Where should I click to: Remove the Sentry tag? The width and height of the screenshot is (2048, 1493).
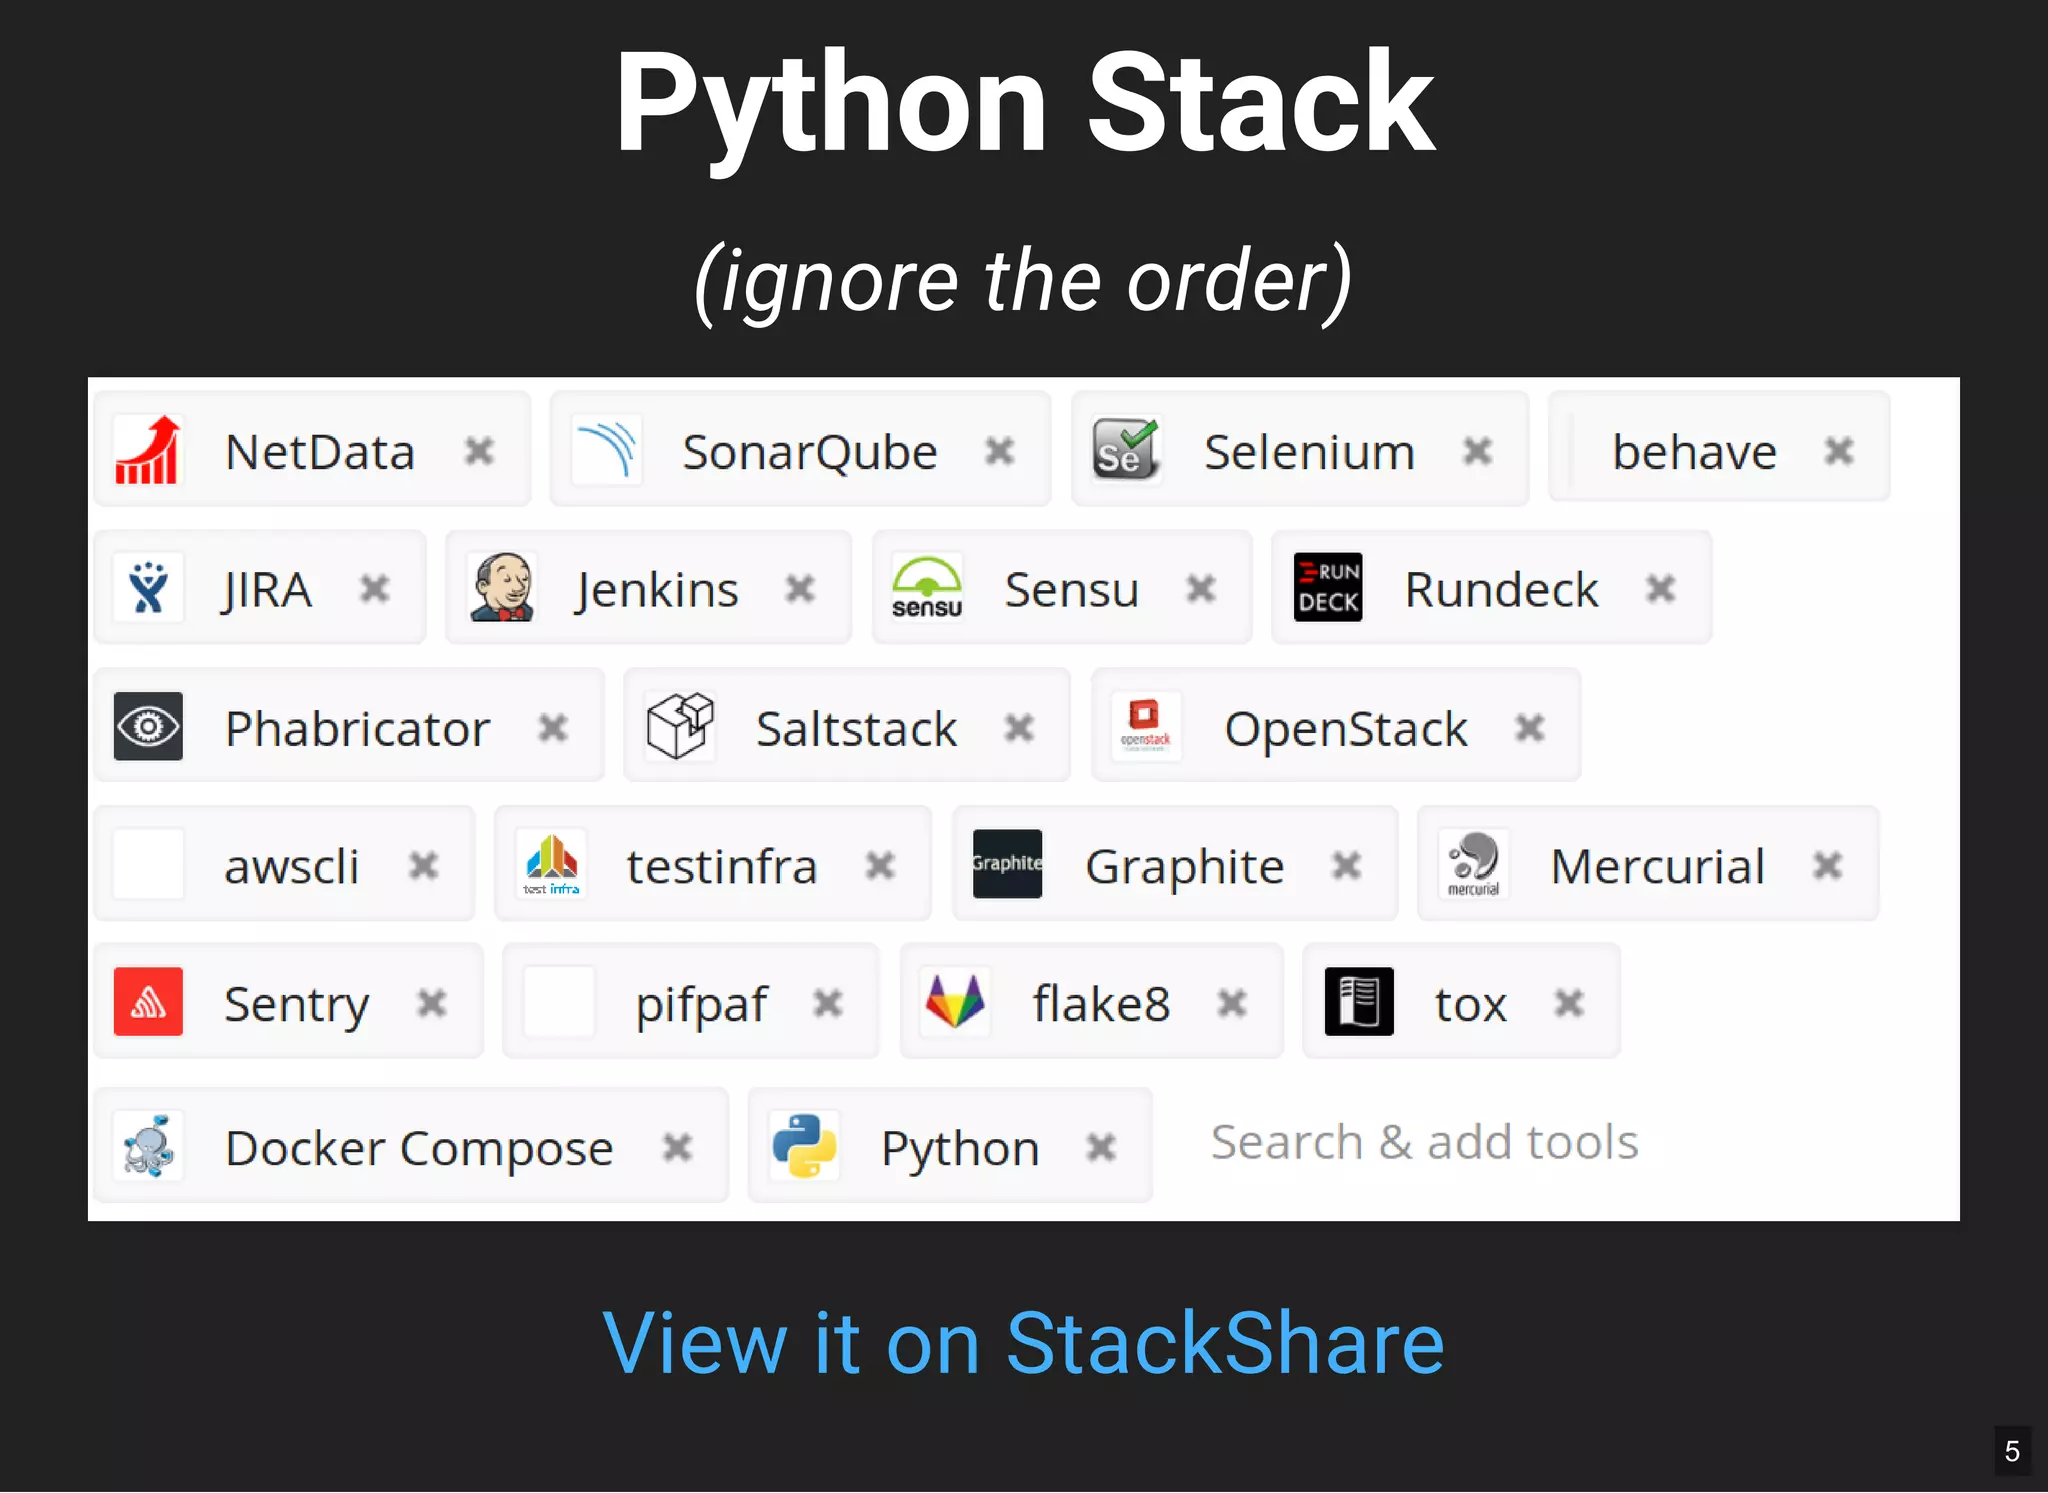(x=432, y=1003)
